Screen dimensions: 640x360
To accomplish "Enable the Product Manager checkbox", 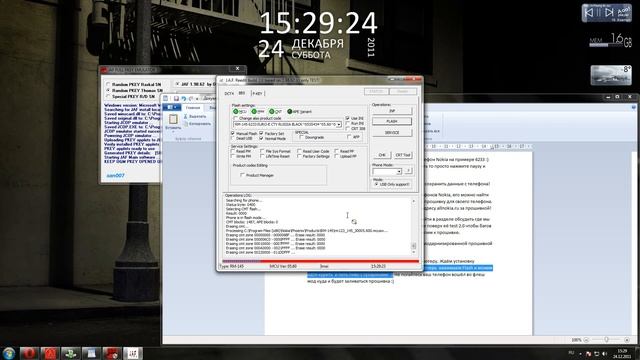I will (x=242, y=175).
